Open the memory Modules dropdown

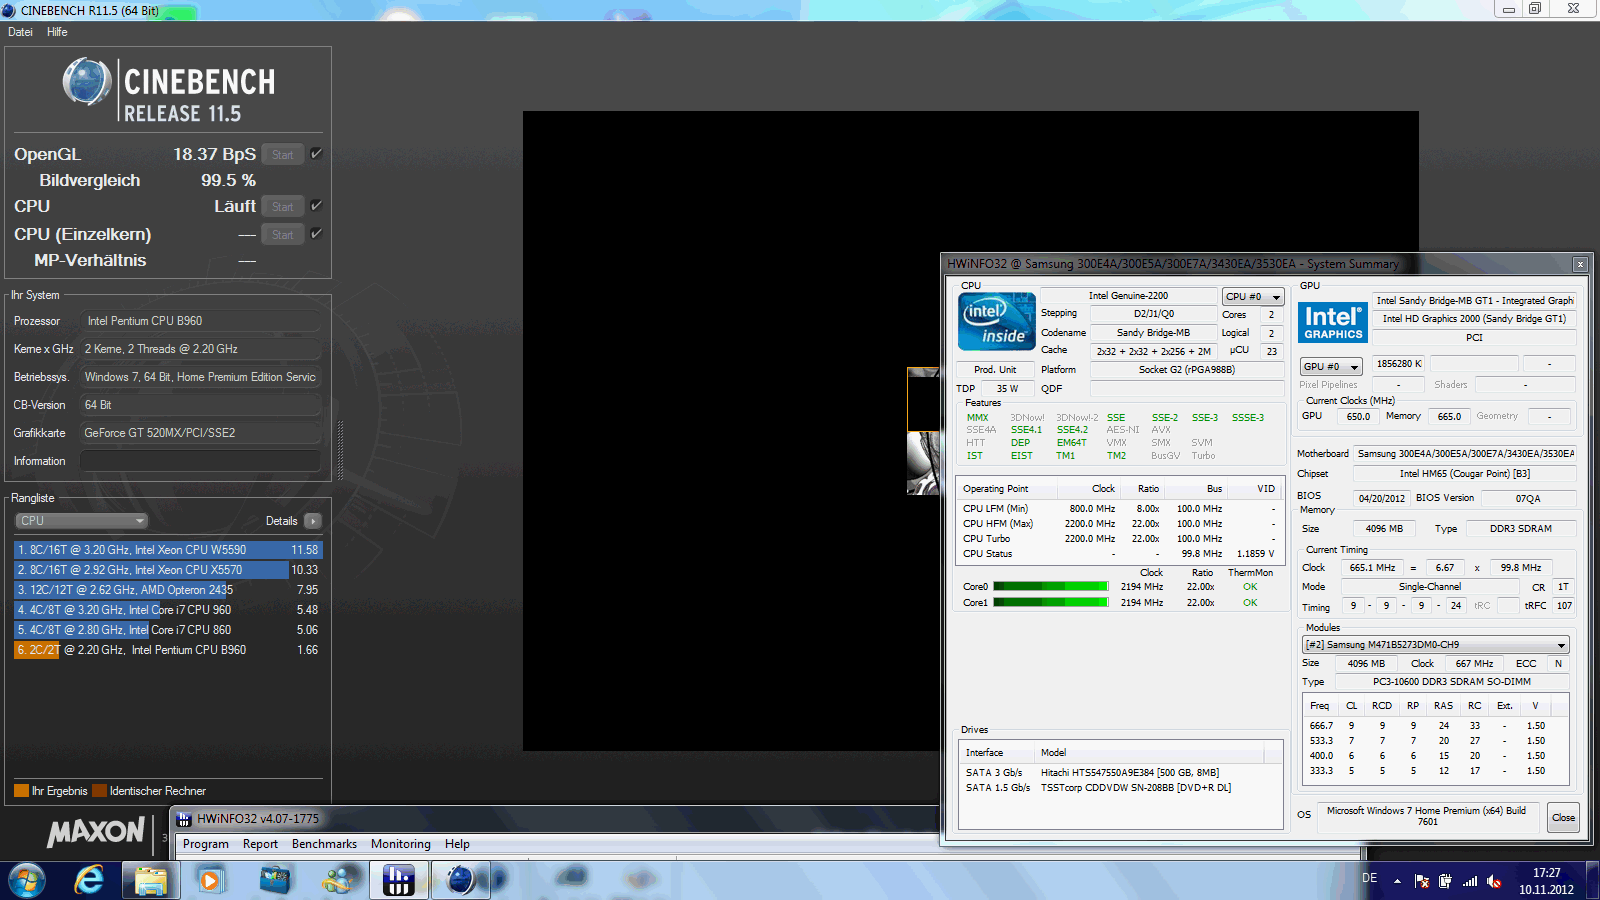point(1435,645)
